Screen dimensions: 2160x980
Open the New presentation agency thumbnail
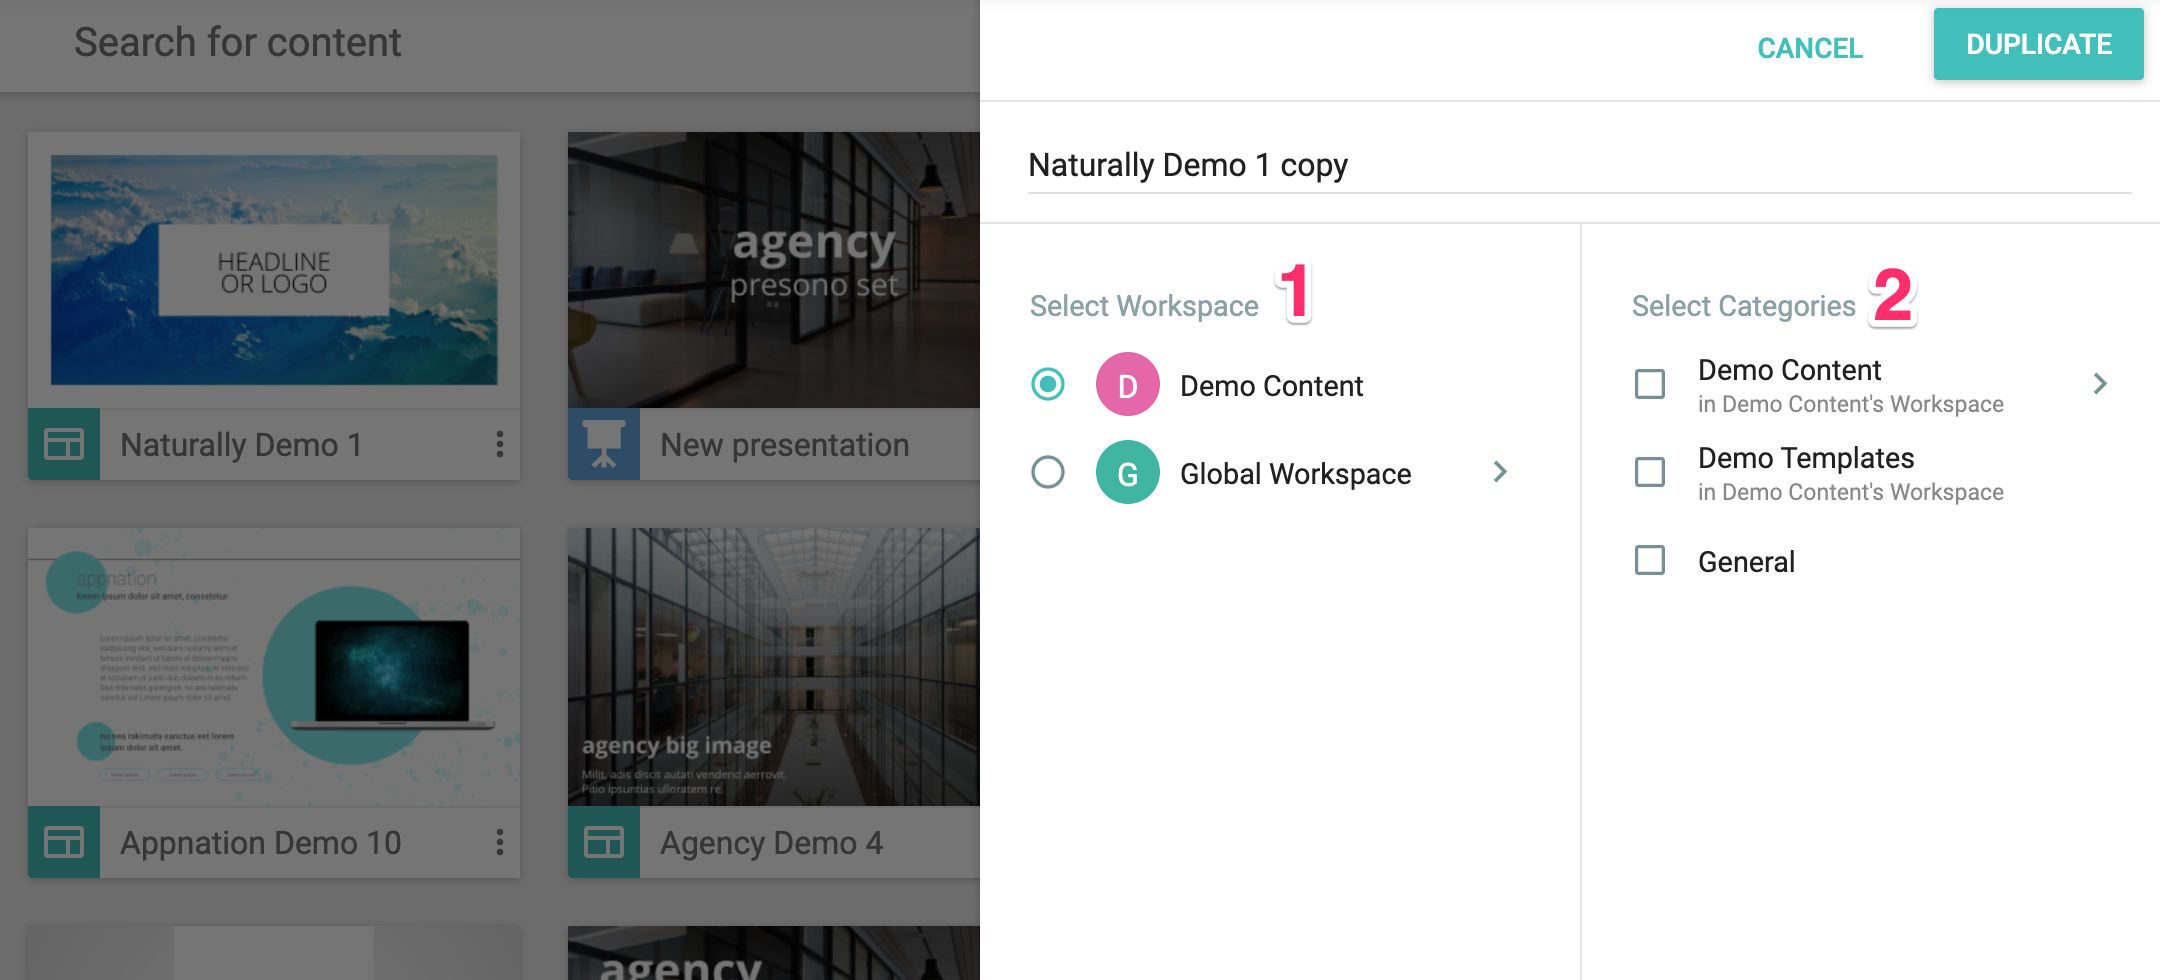click(774, 270)
